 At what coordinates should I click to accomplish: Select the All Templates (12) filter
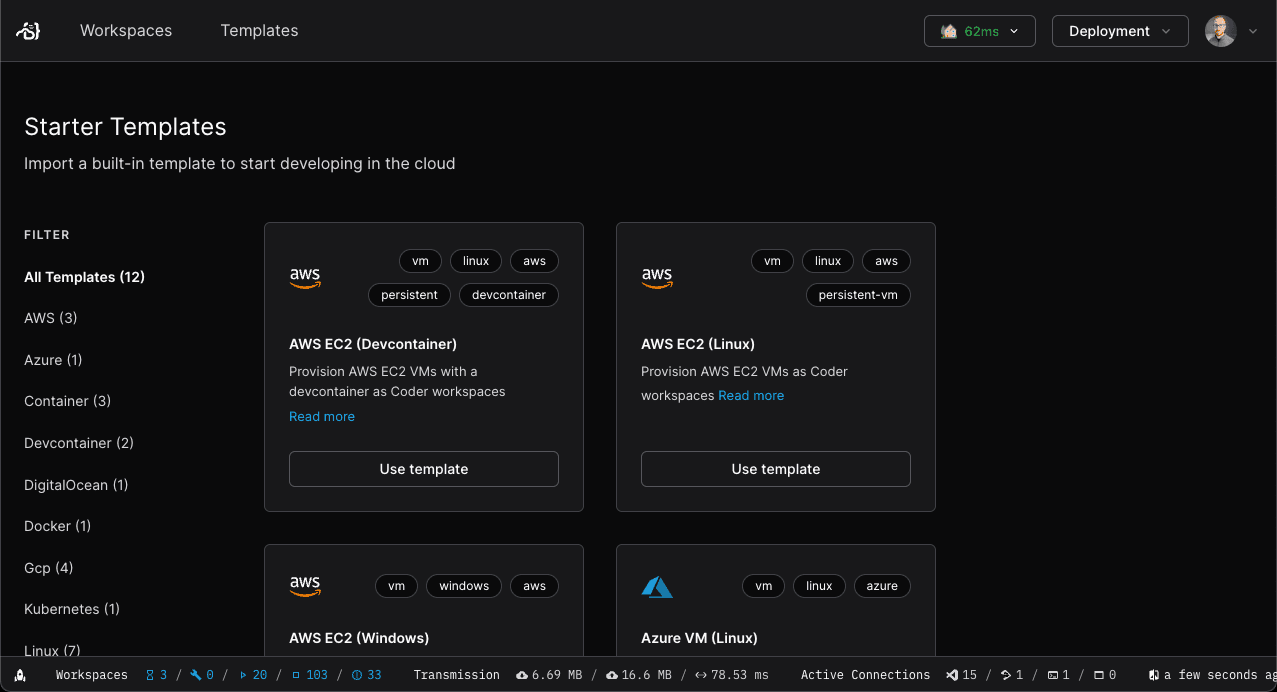[85, 277]
